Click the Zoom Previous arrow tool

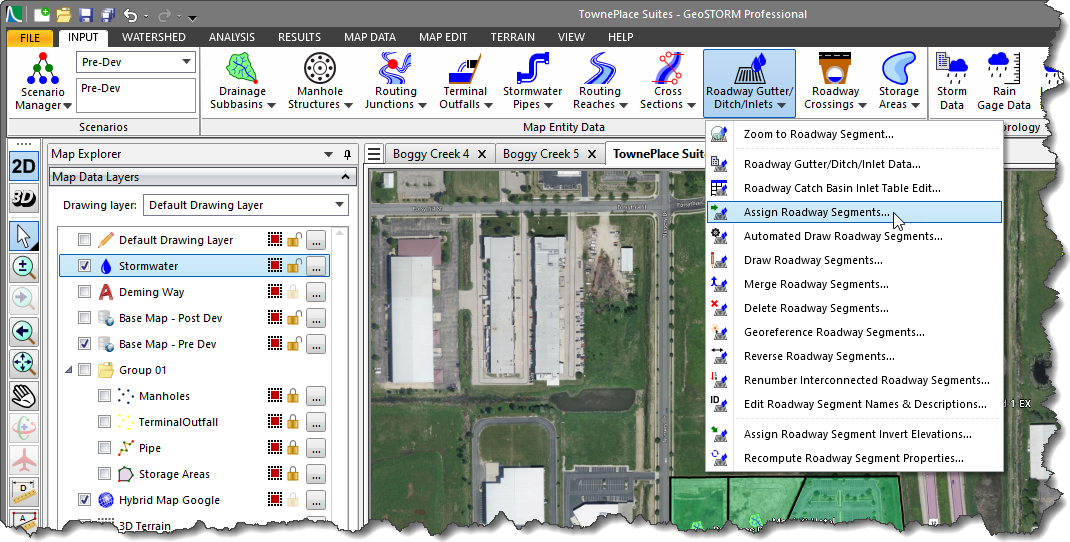point(24,332)
